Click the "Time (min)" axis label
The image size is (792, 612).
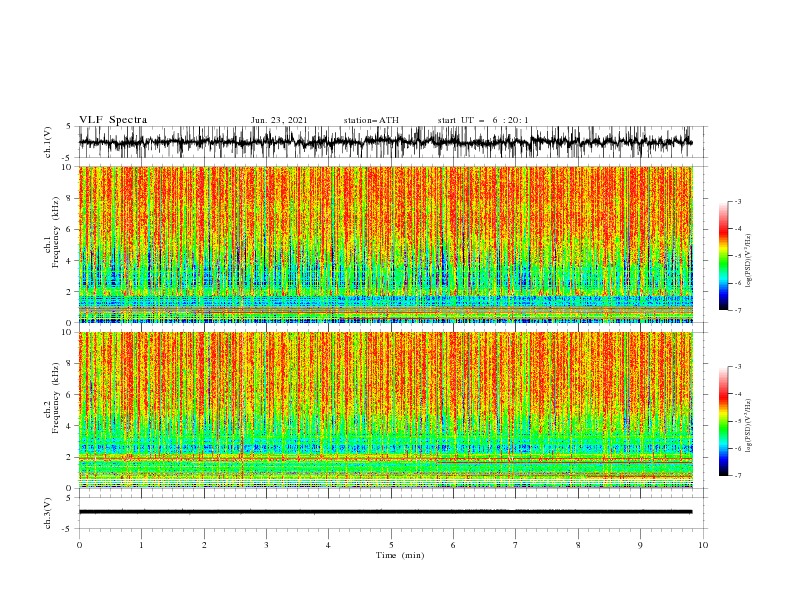[x=400, y=555]
